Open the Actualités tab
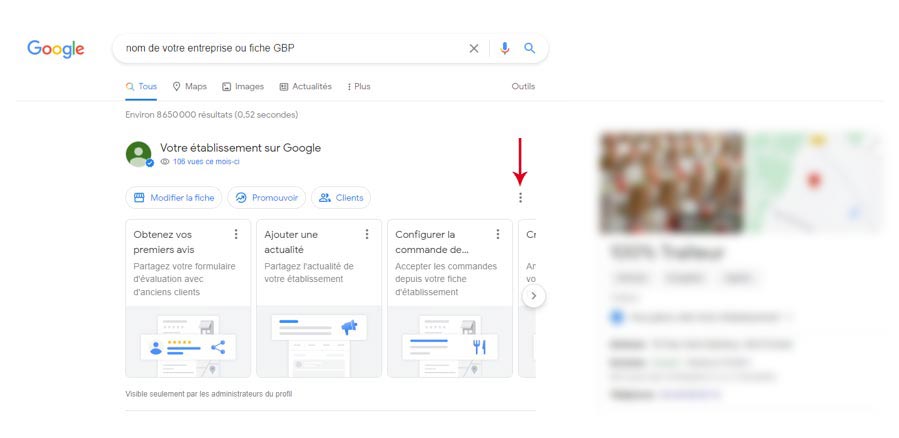The height and width of the screenshot is (438, 899). (306, 87)
